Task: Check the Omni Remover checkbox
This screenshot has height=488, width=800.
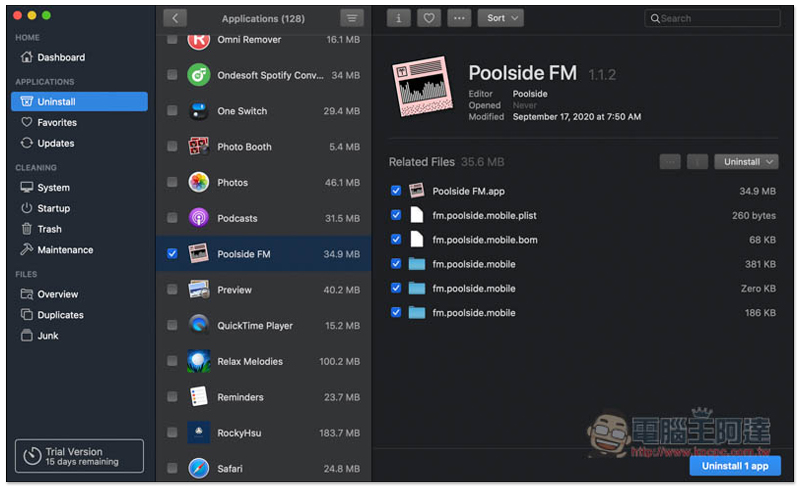Action: [x=172, y=39]
